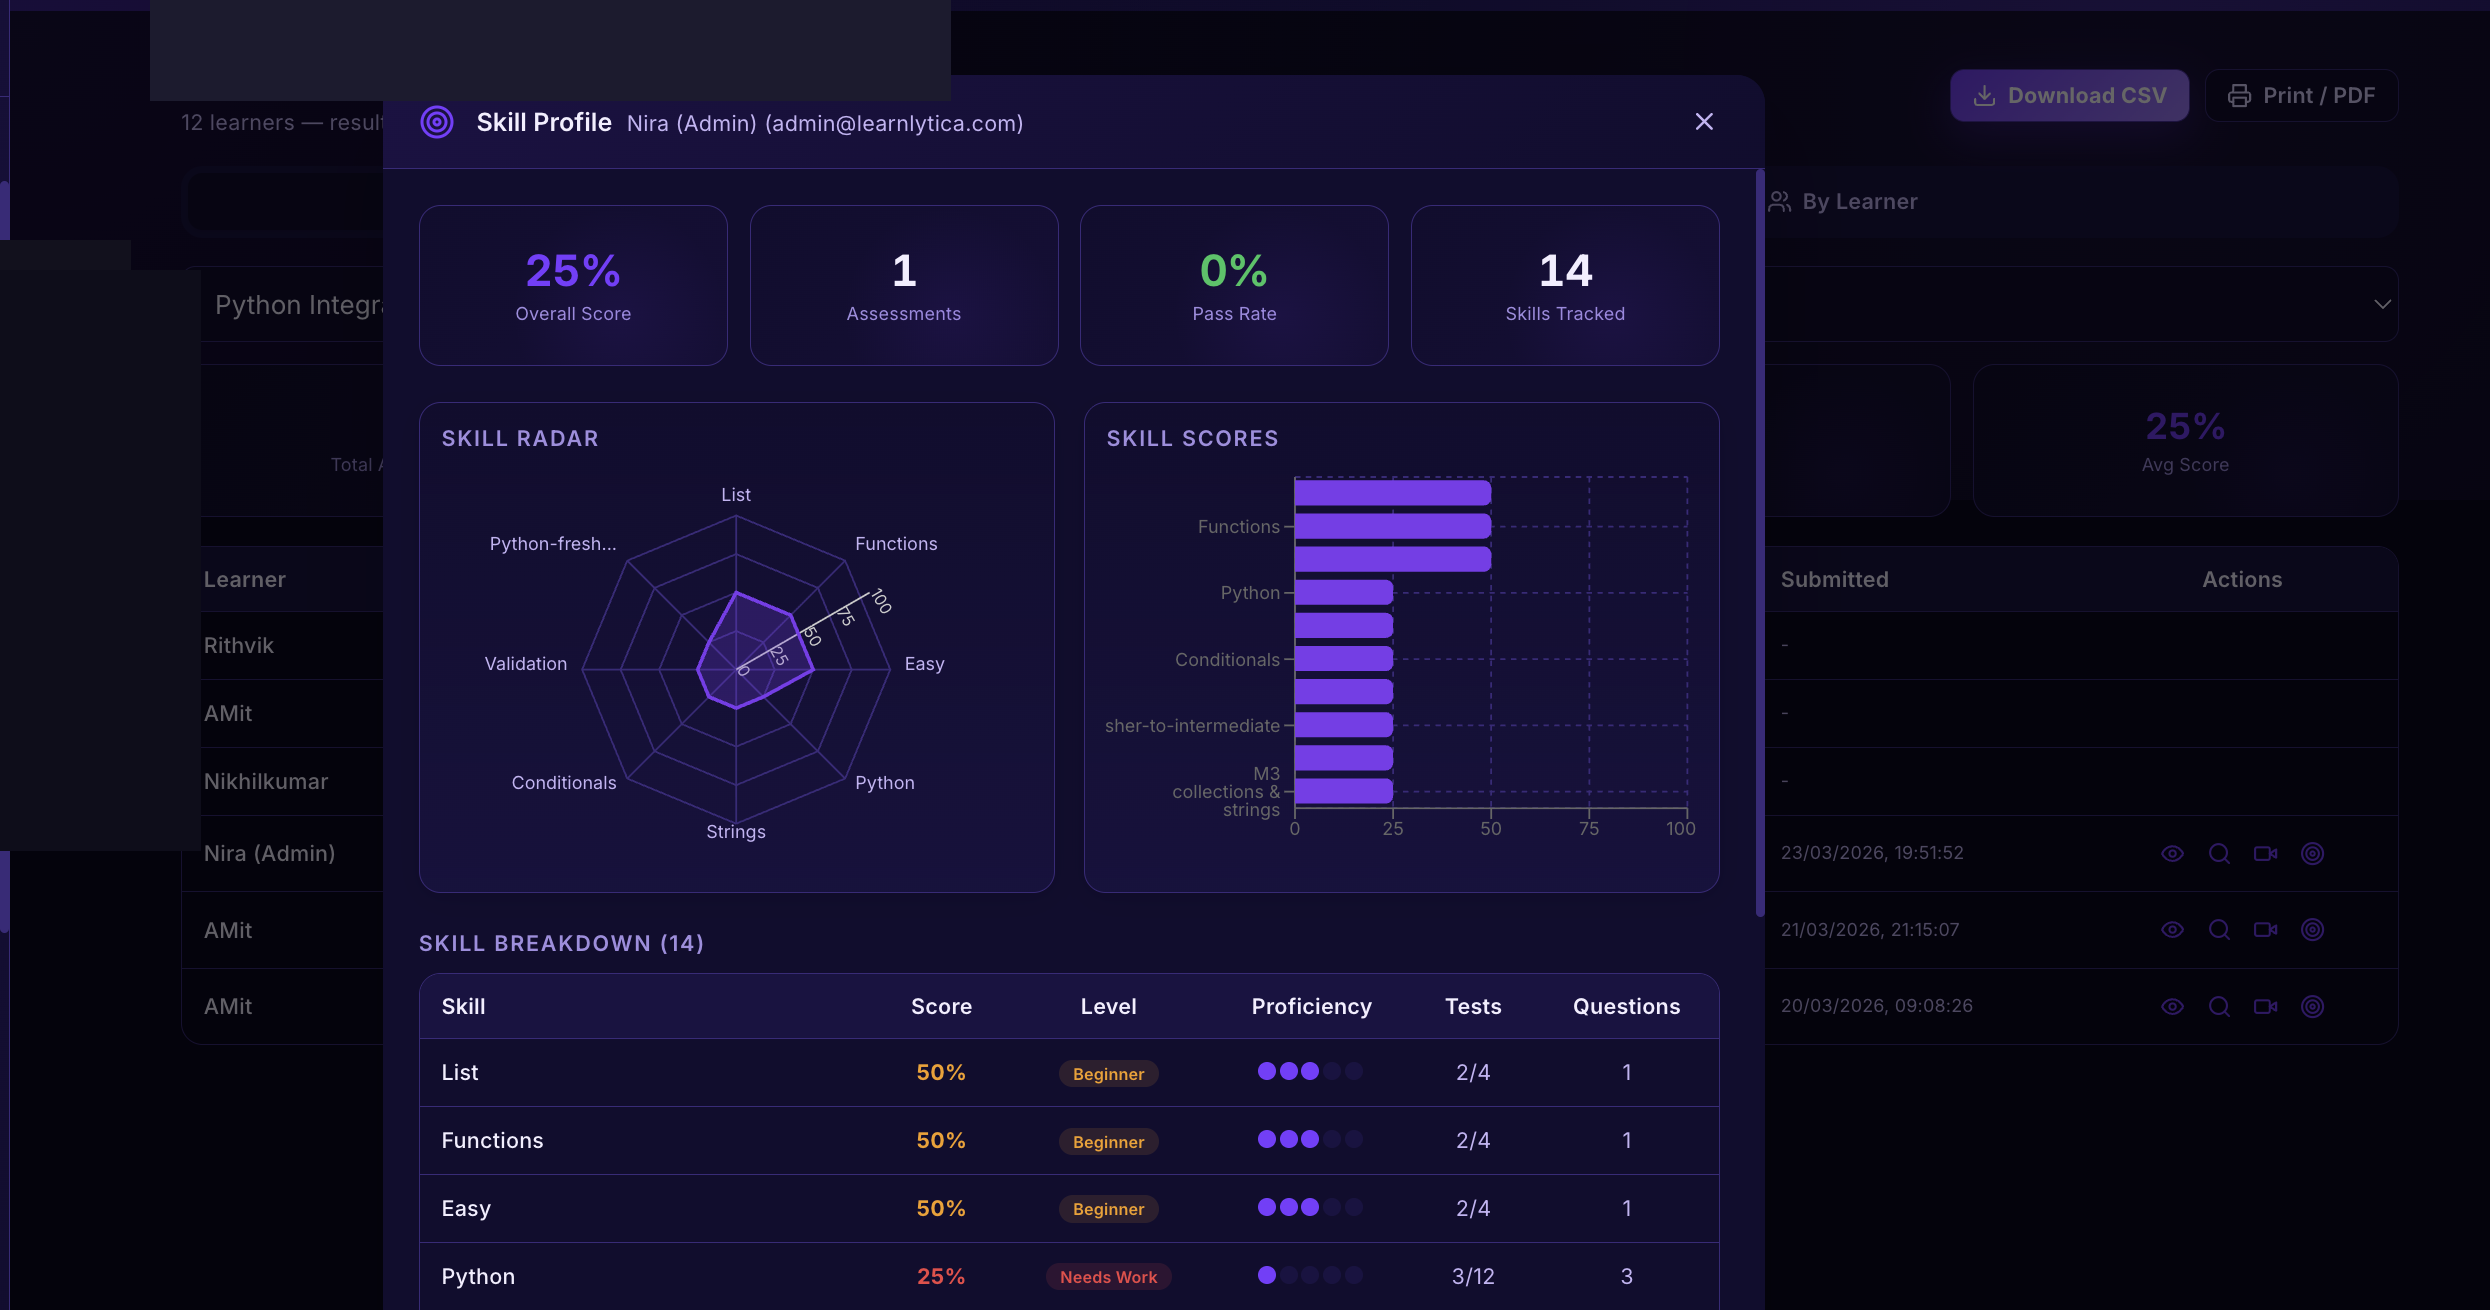The height and width of the screenshot is (1310, 2490).
Task: Select the Python skill row name
Action: (x=478, y=1277)
